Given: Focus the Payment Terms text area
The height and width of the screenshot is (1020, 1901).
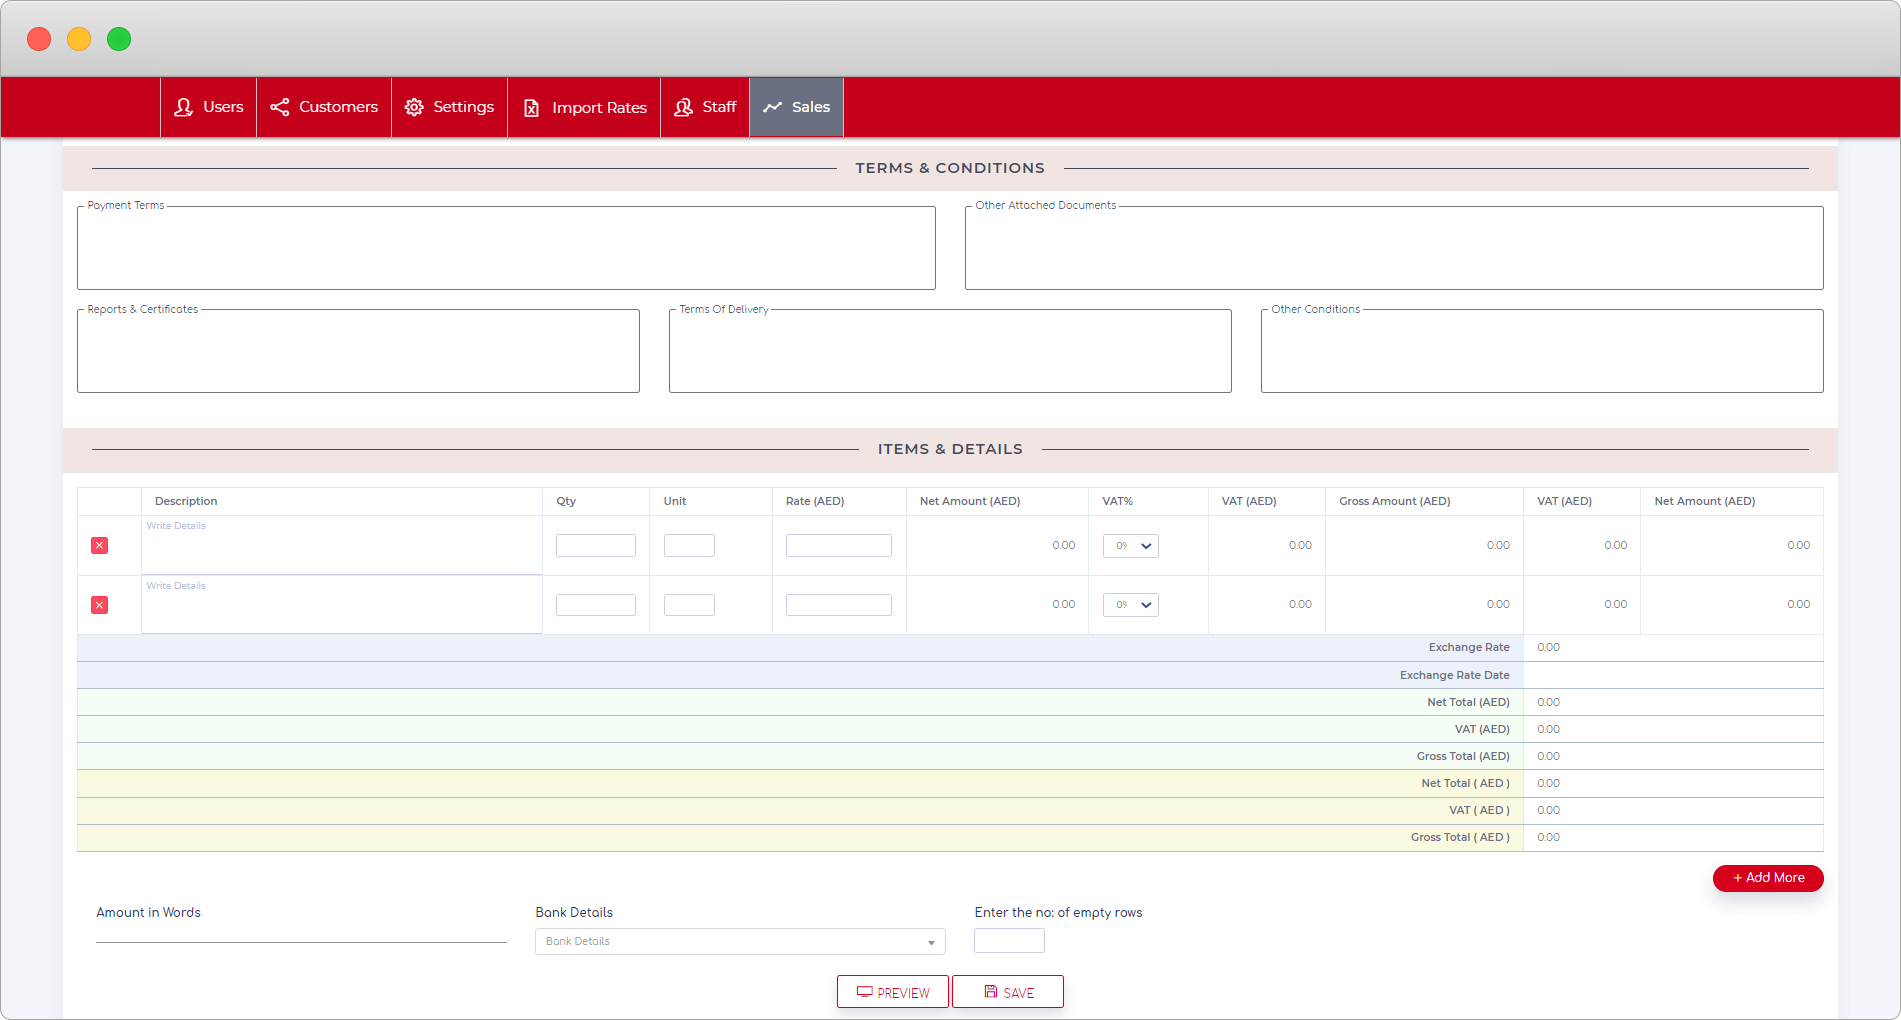Looking at the screenshot, I should tap(506, 248).
